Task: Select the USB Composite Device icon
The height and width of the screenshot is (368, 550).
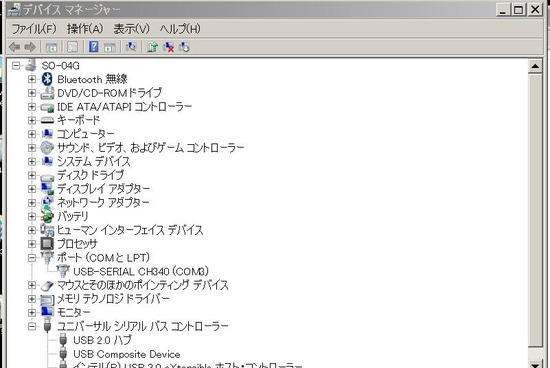Action: click(63, 354)
